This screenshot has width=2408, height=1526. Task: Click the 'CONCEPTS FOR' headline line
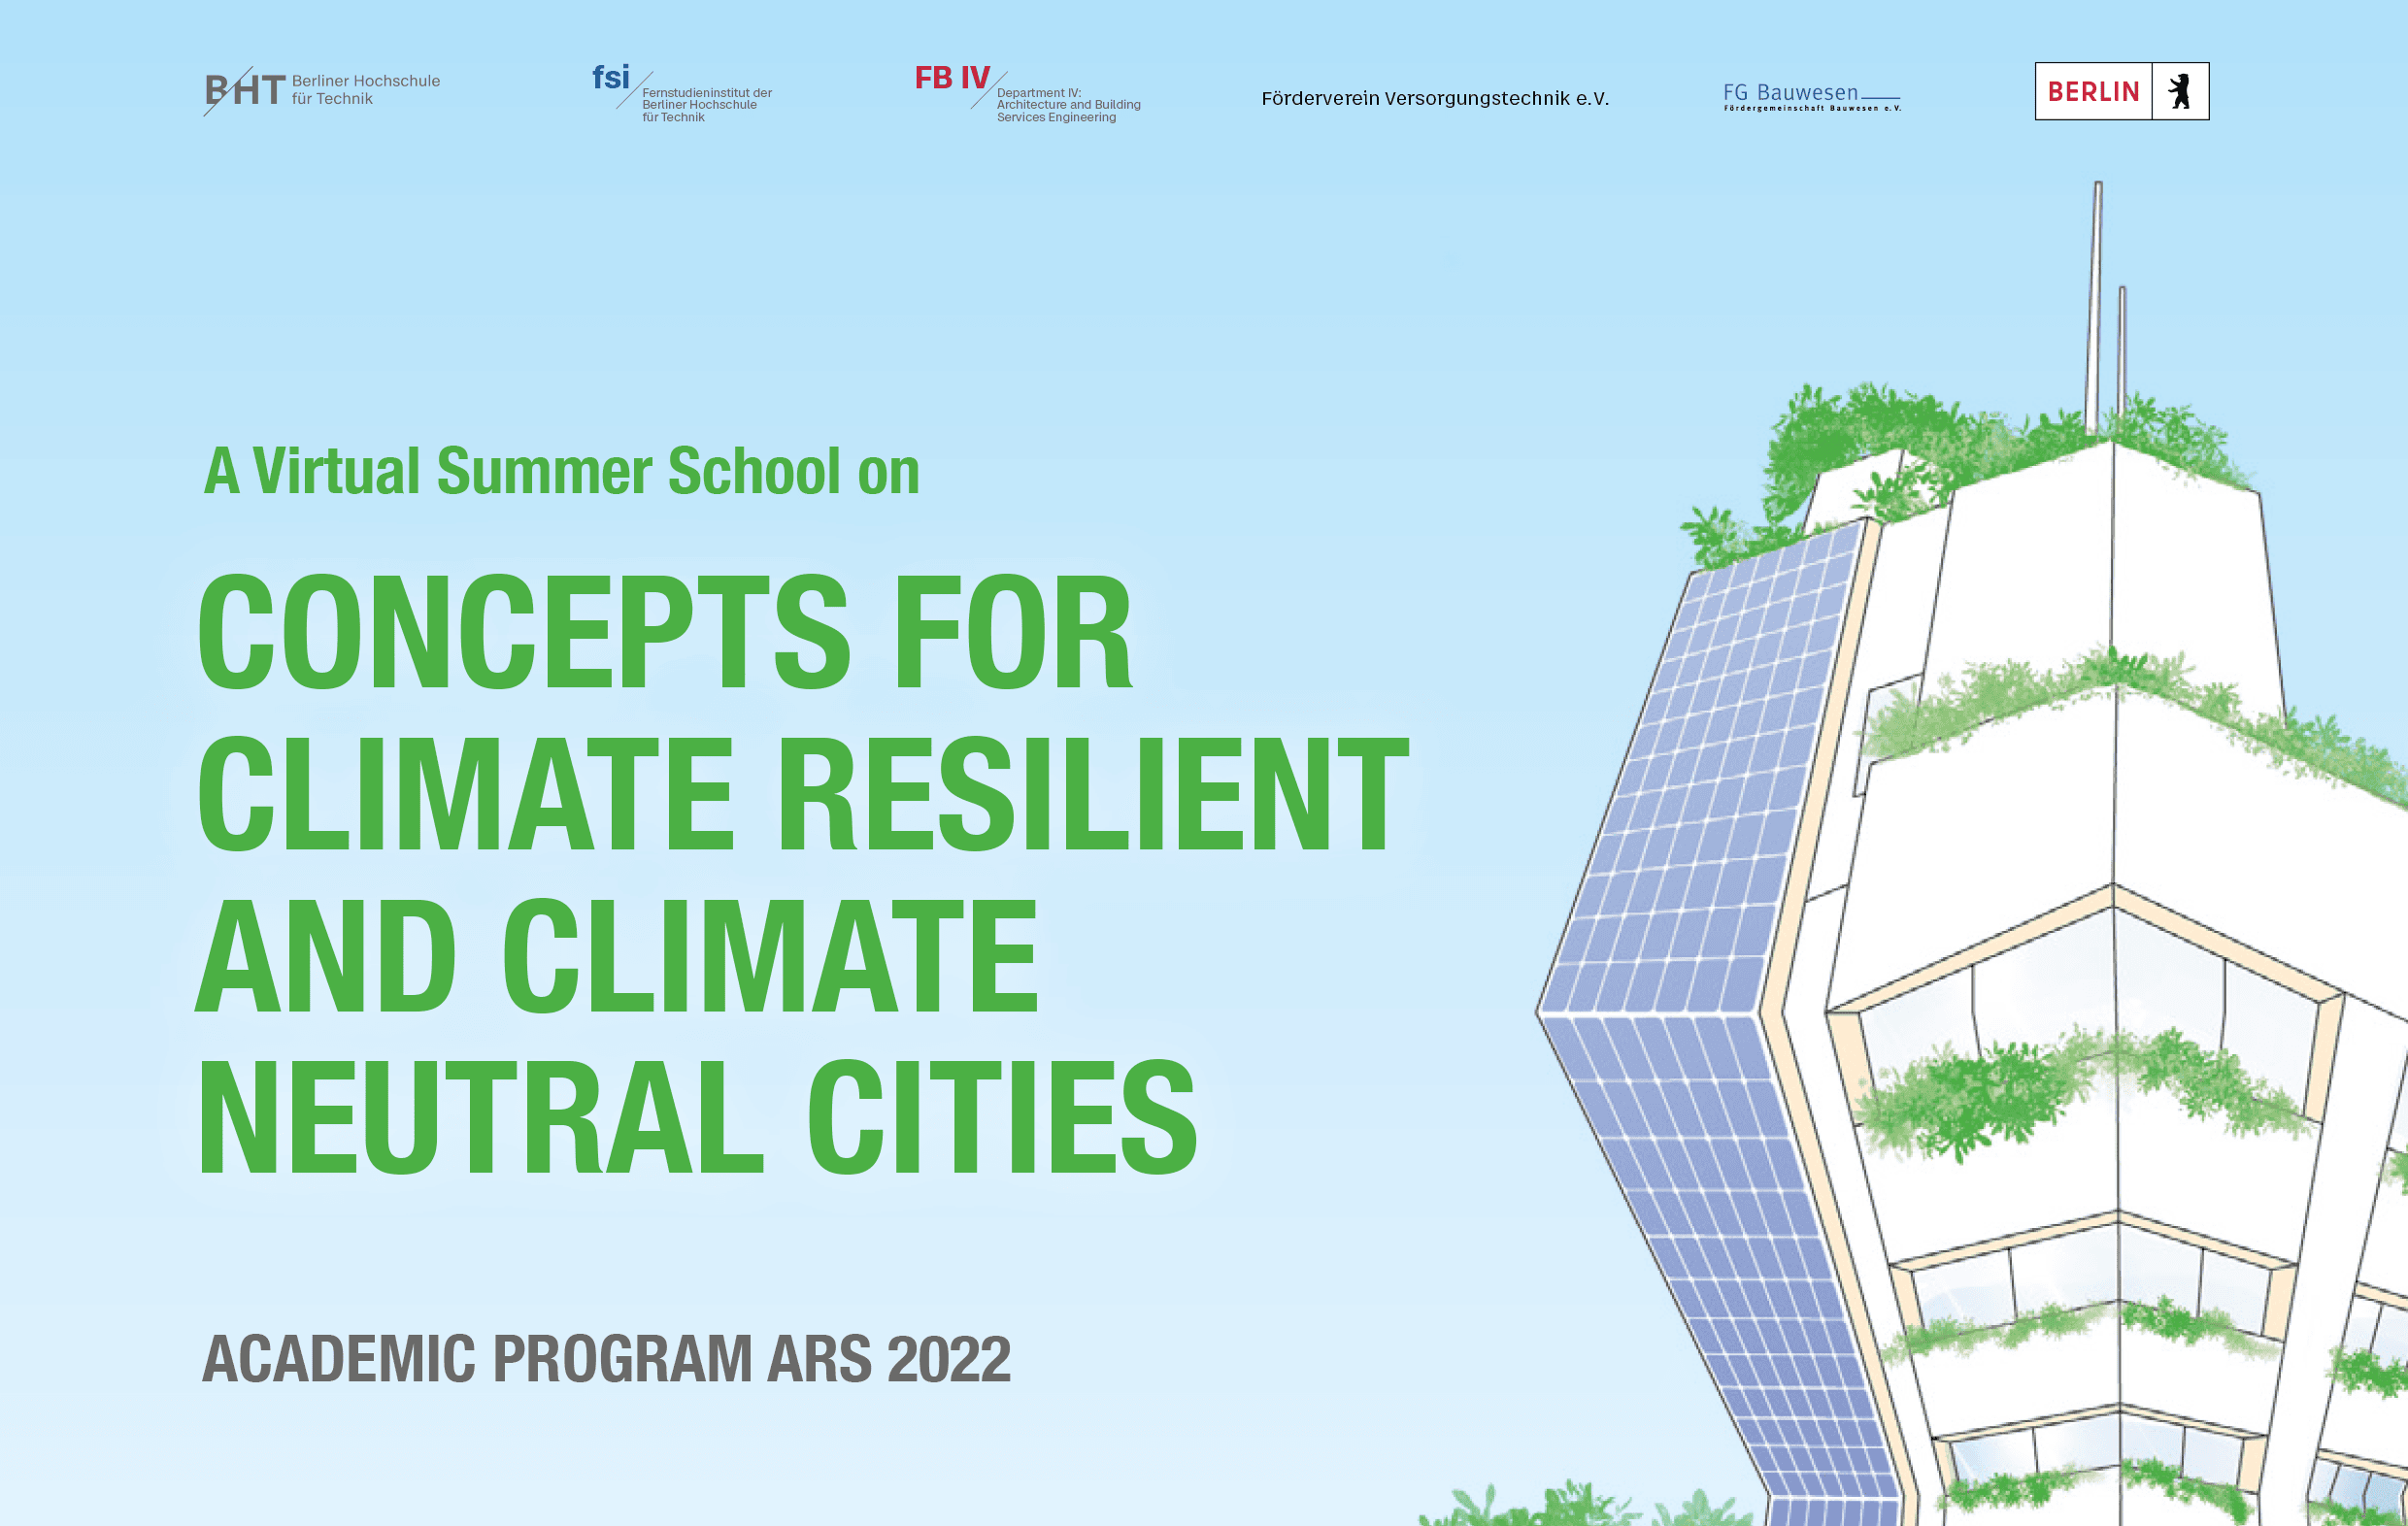click(665, 632)
